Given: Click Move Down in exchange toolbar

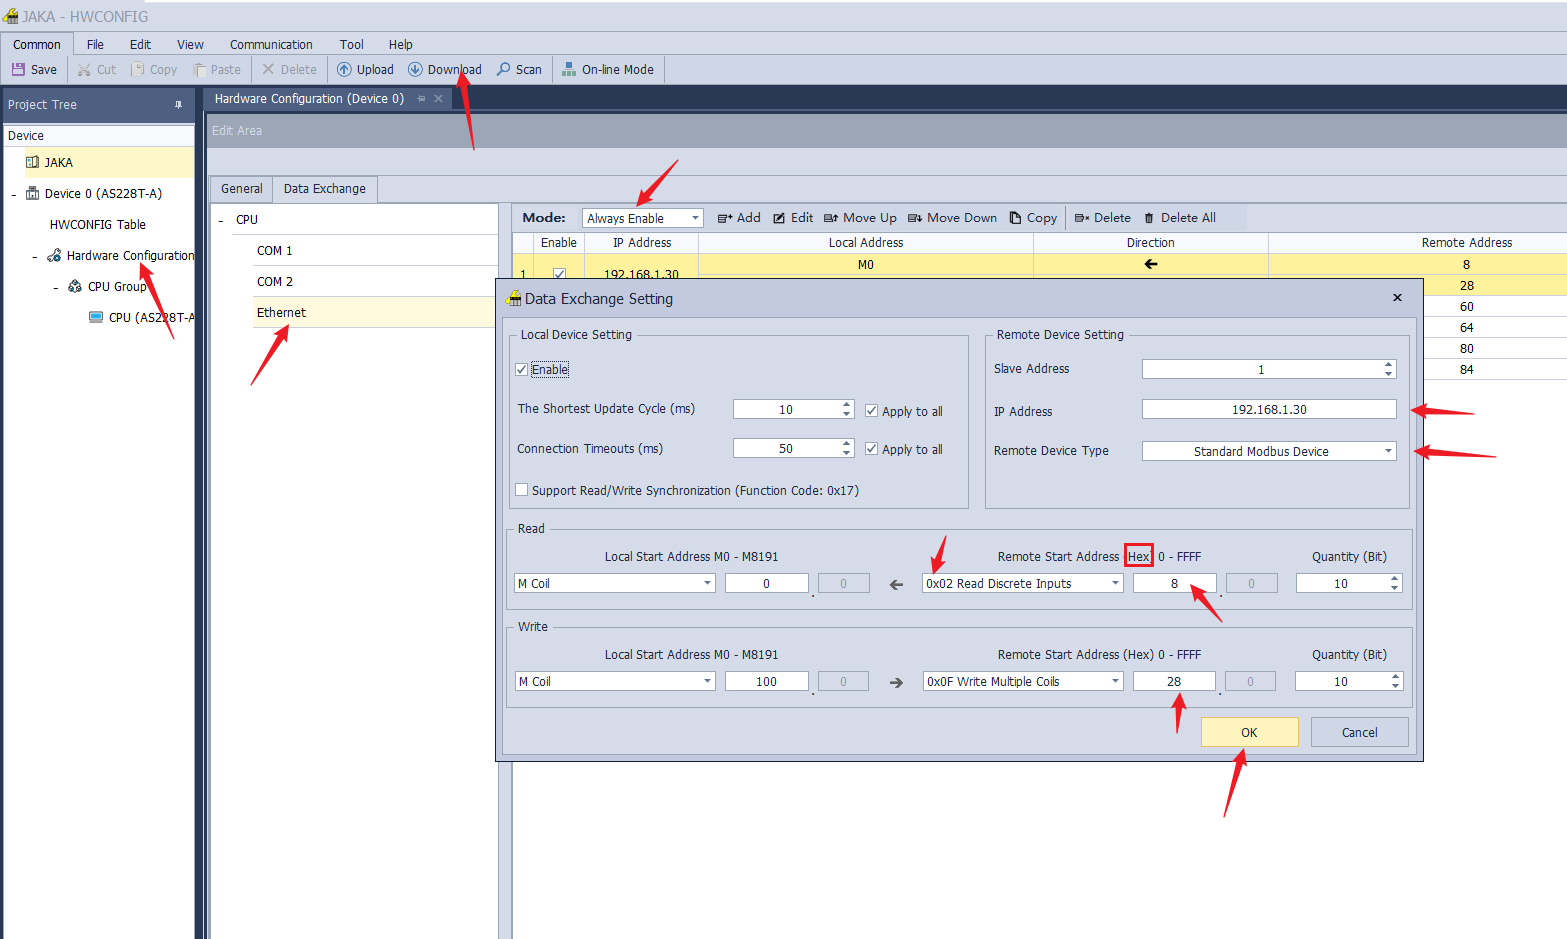Looking at the screenshot, I should (x=952, y=218).
